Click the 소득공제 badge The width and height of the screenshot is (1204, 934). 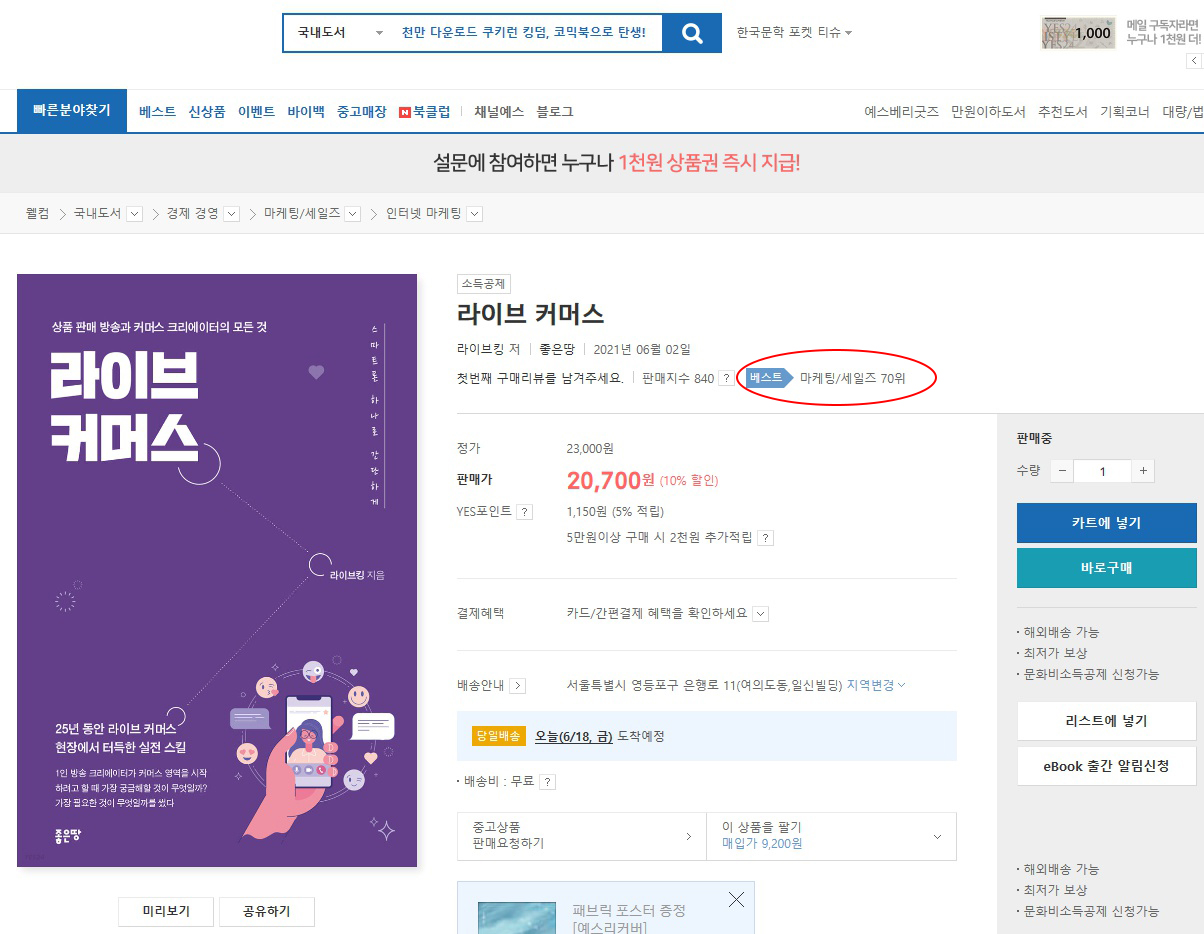pos(484,284)
